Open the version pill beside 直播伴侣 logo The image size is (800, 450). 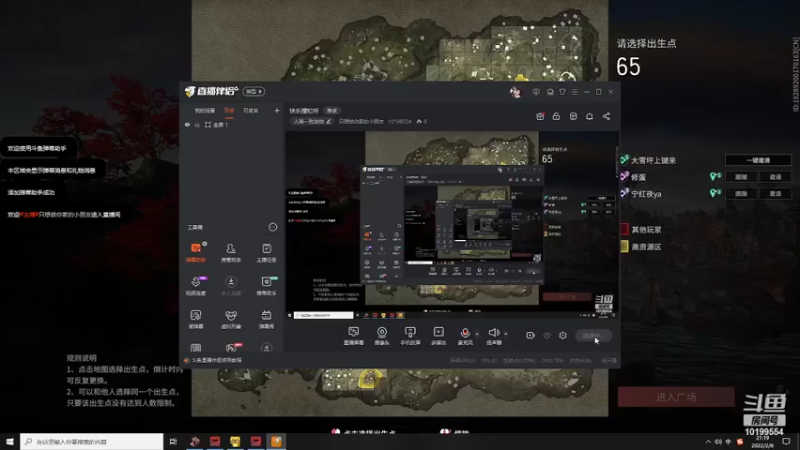click(x=254, y=91)
